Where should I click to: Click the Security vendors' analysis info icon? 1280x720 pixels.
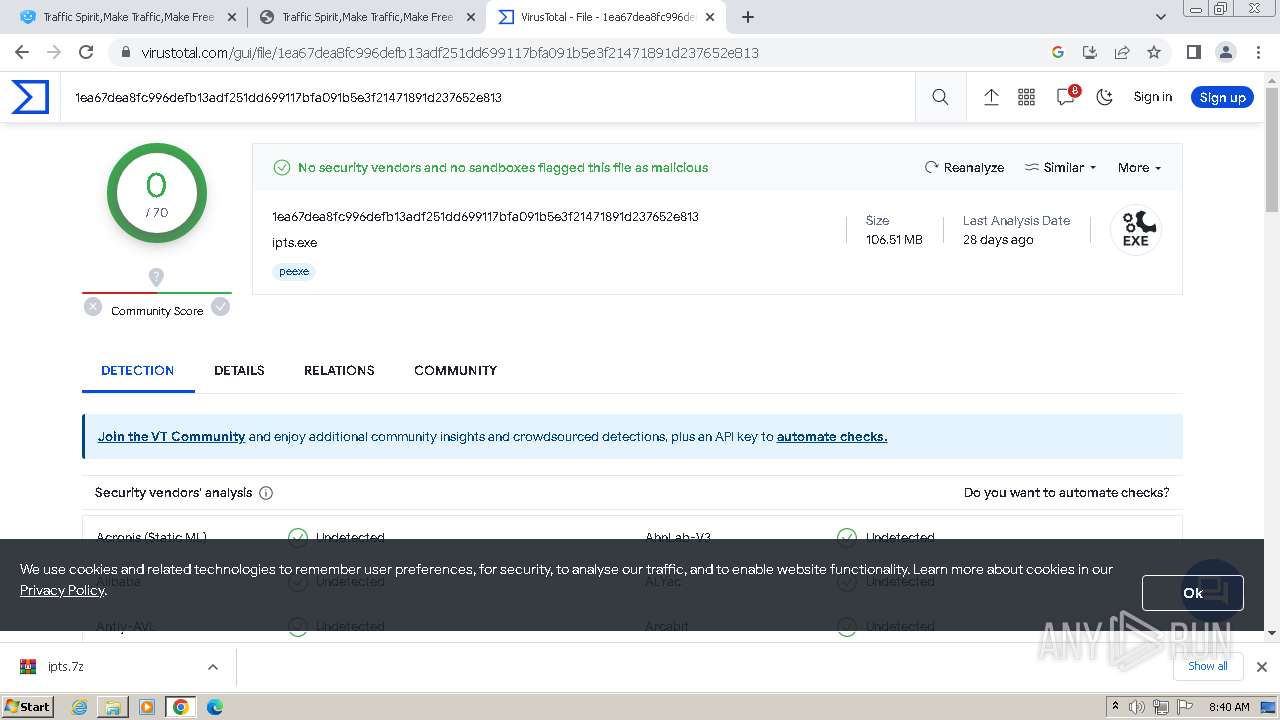[266, 493]
